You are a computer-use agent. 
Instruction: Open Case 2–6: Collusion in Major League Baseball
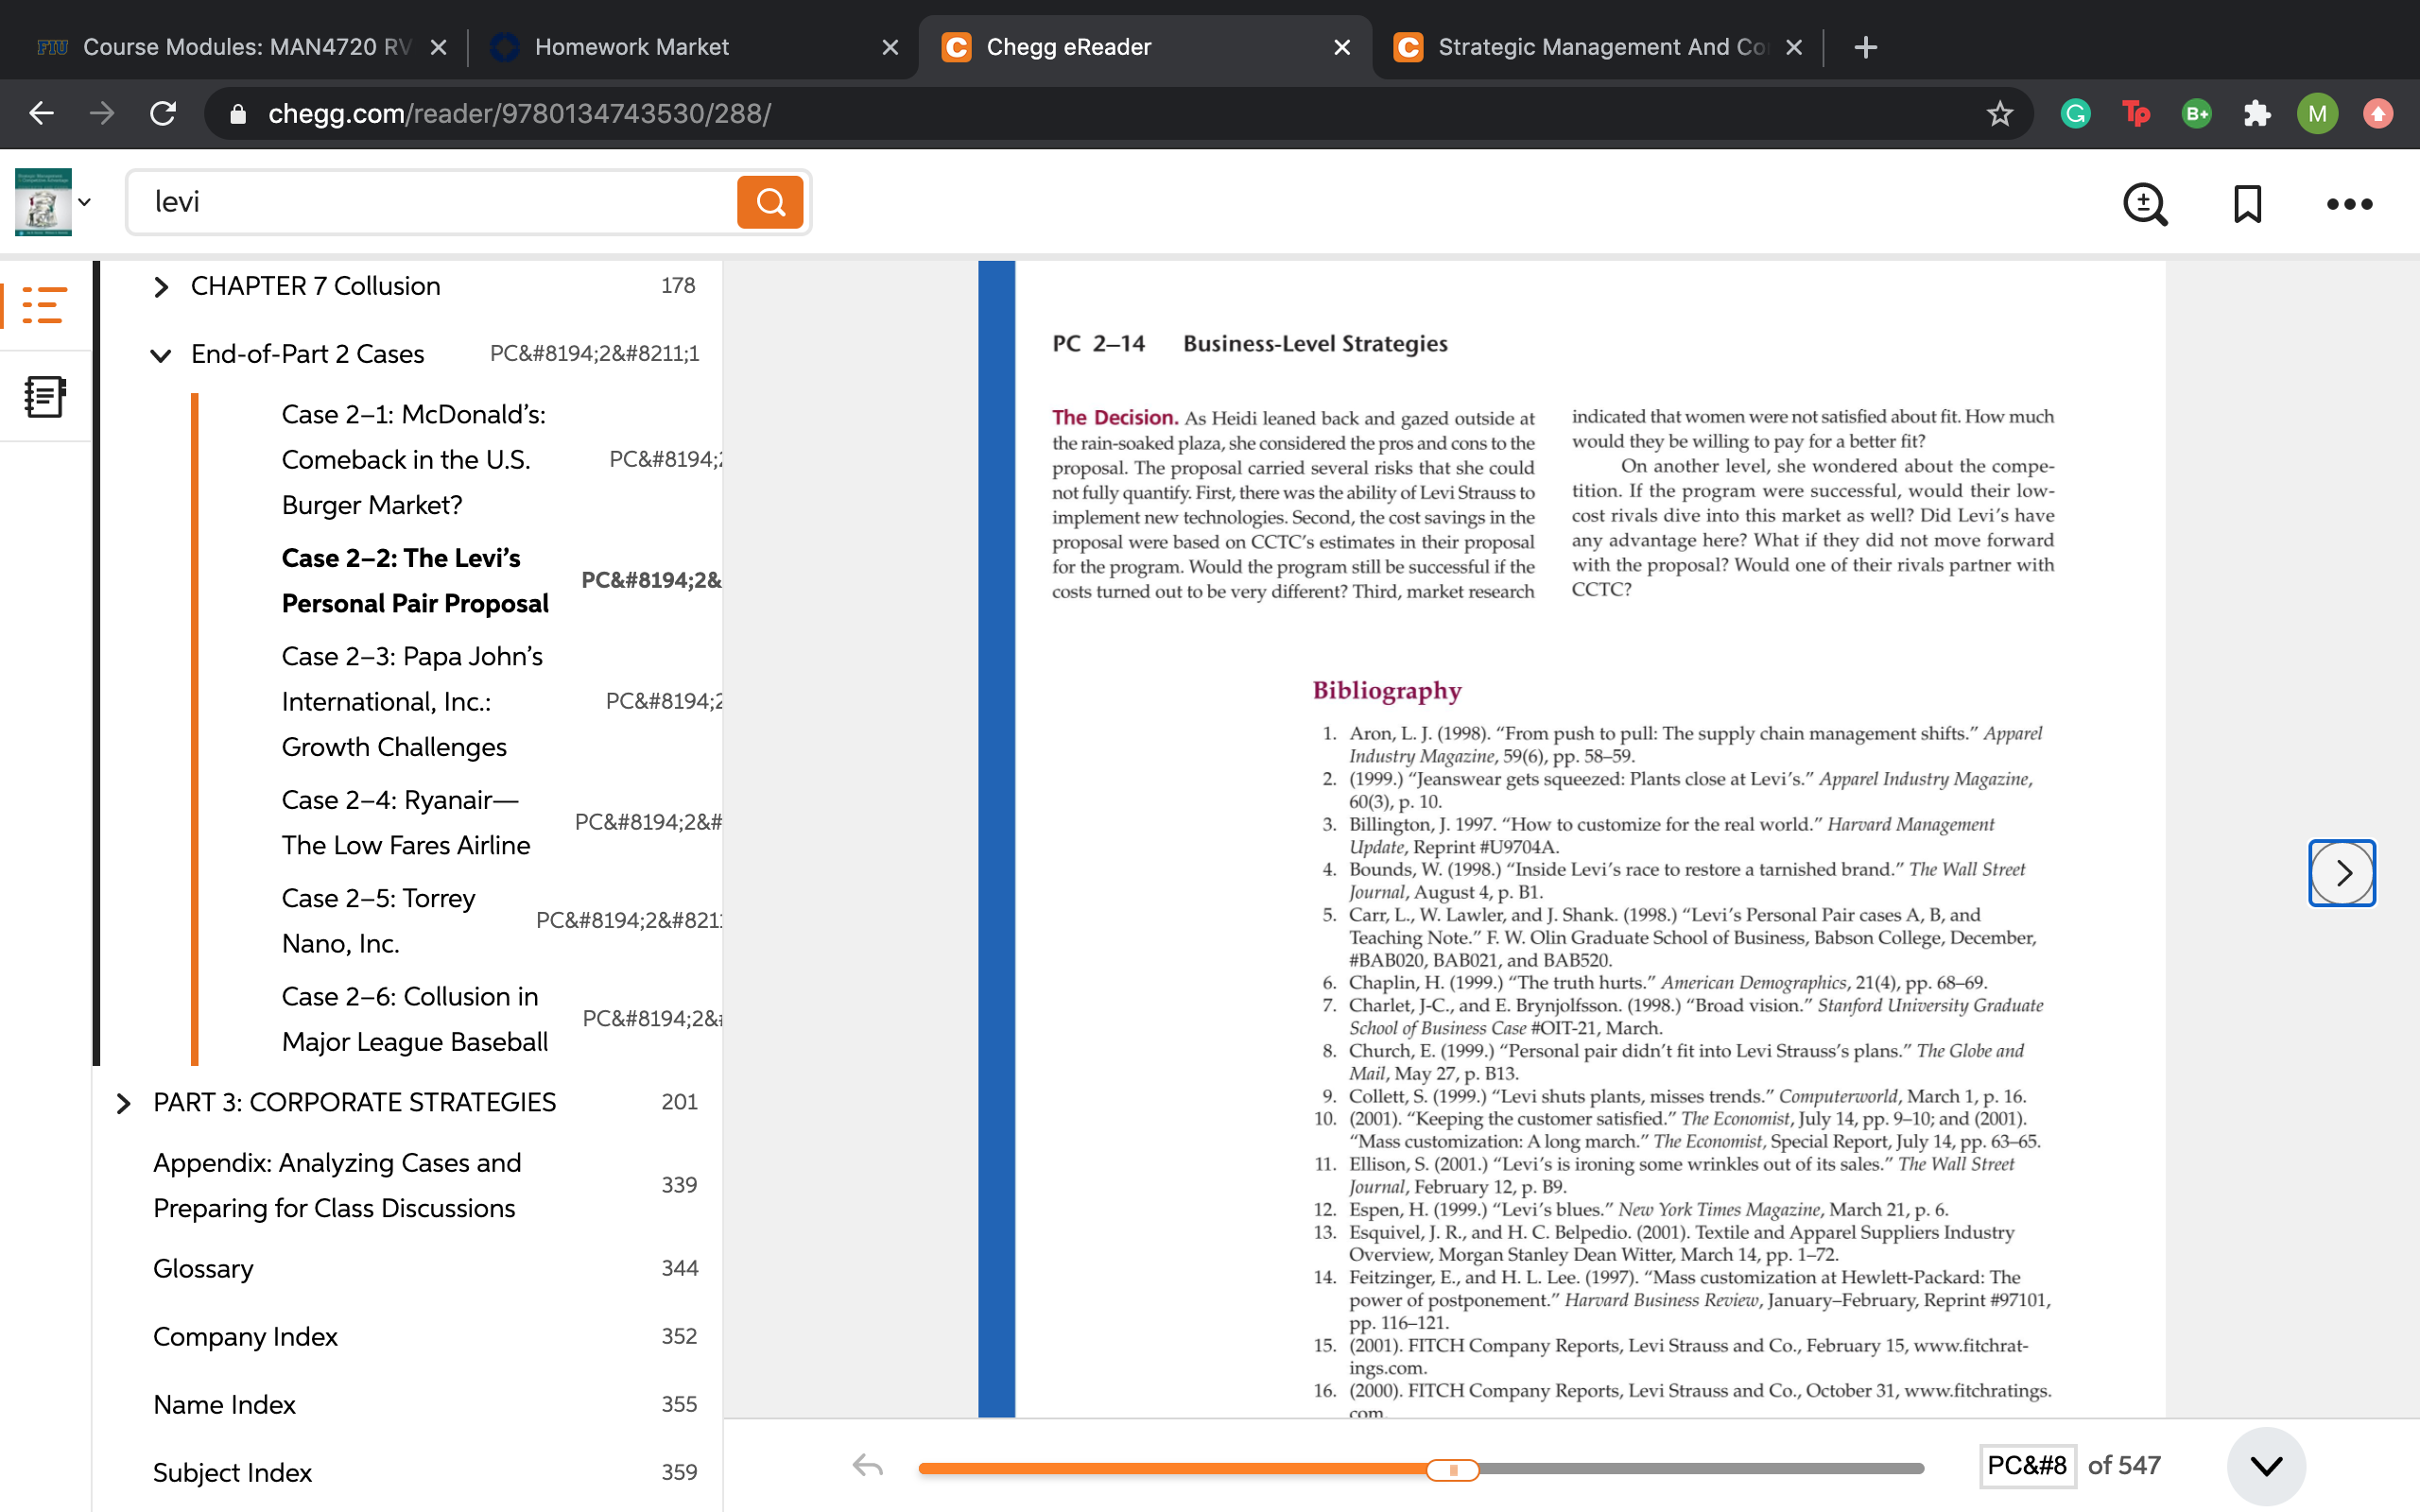point(415,1018)
